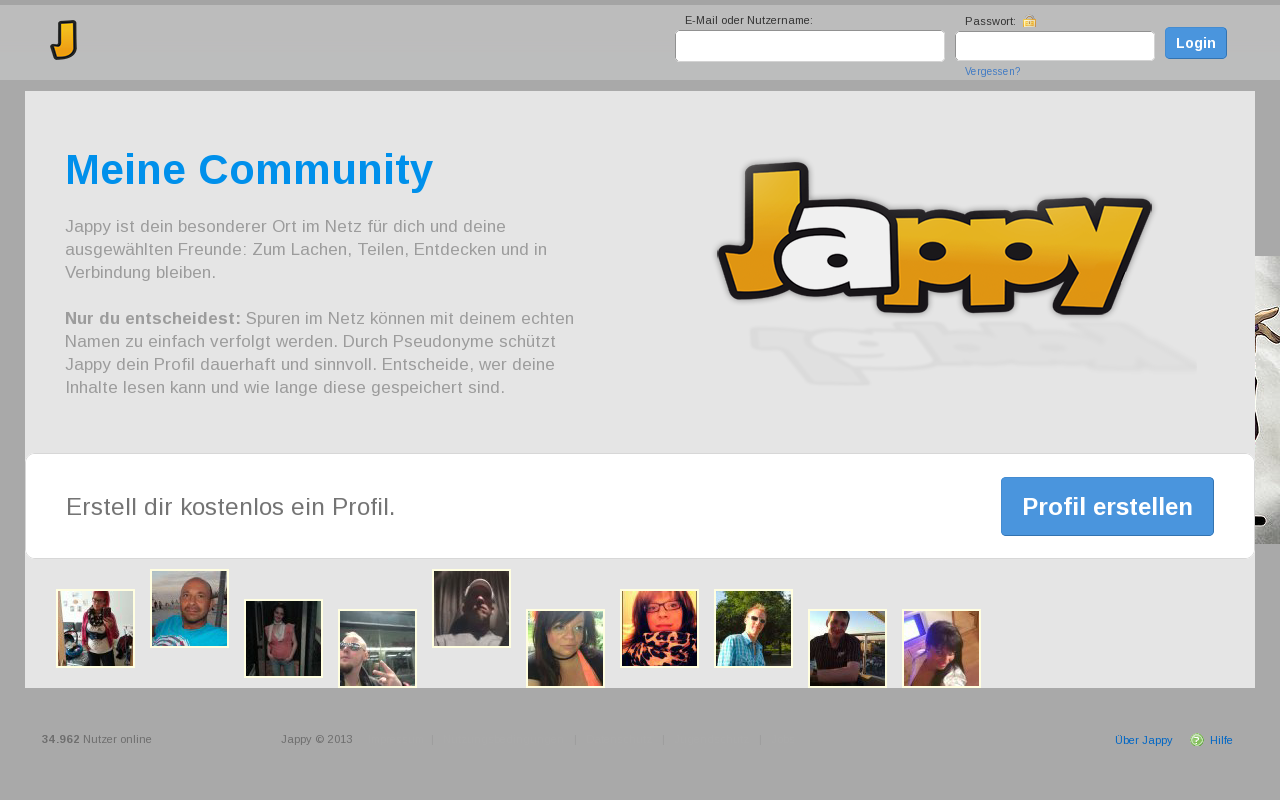Open photo of woman with glasses and leopard scarf

[x=660, y=628]
